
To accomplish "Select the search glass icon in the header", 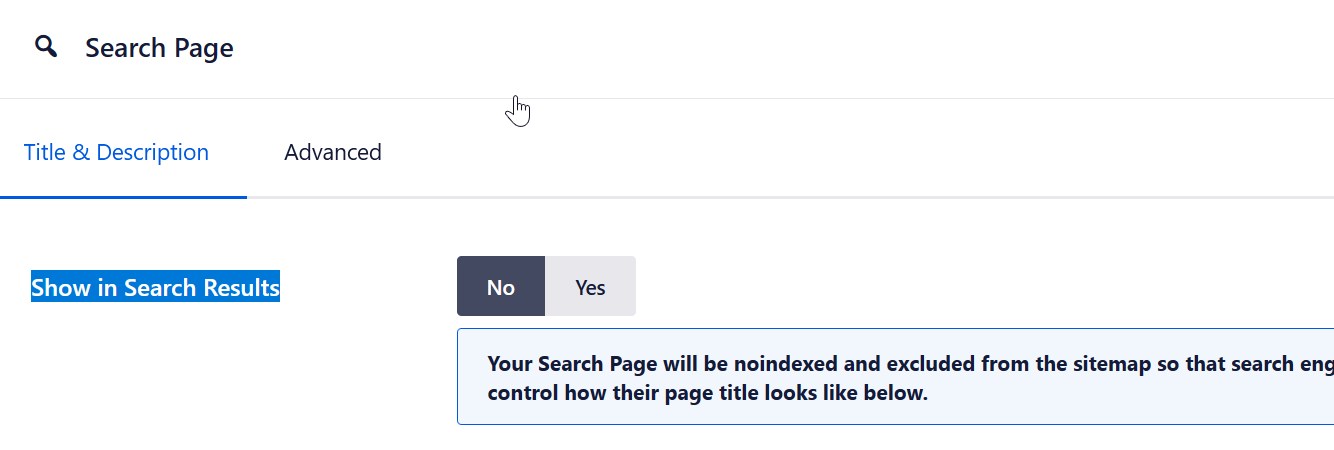I will tap(46, 47).
